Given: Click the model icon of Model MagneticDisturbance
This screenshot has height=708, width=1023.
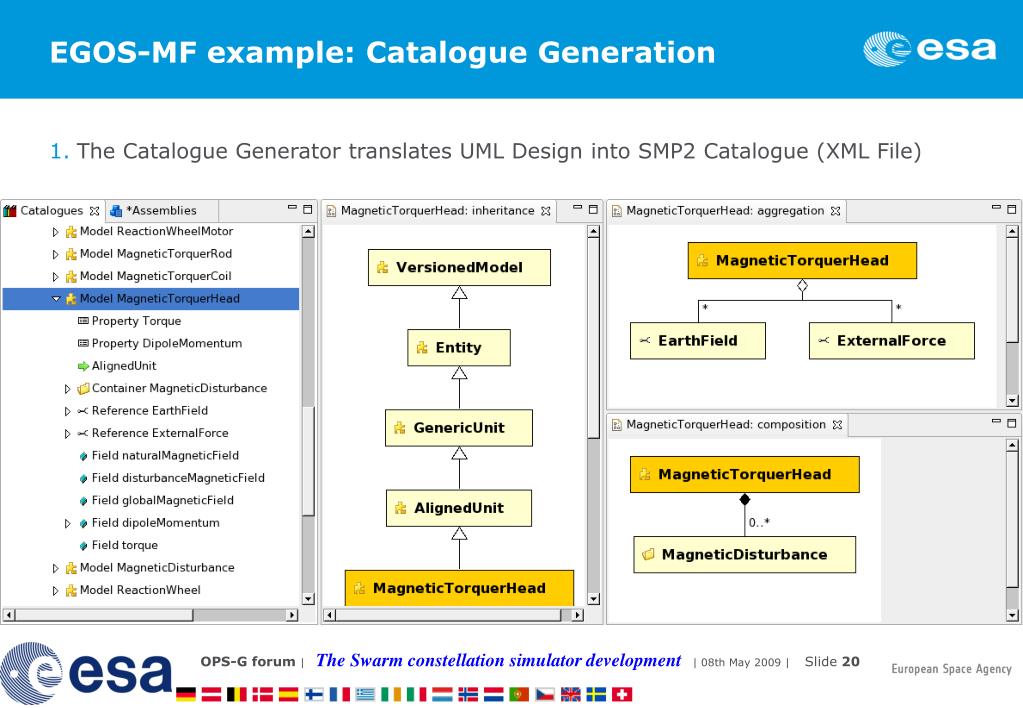Looking at the screenshot, I should click(71, 568).
